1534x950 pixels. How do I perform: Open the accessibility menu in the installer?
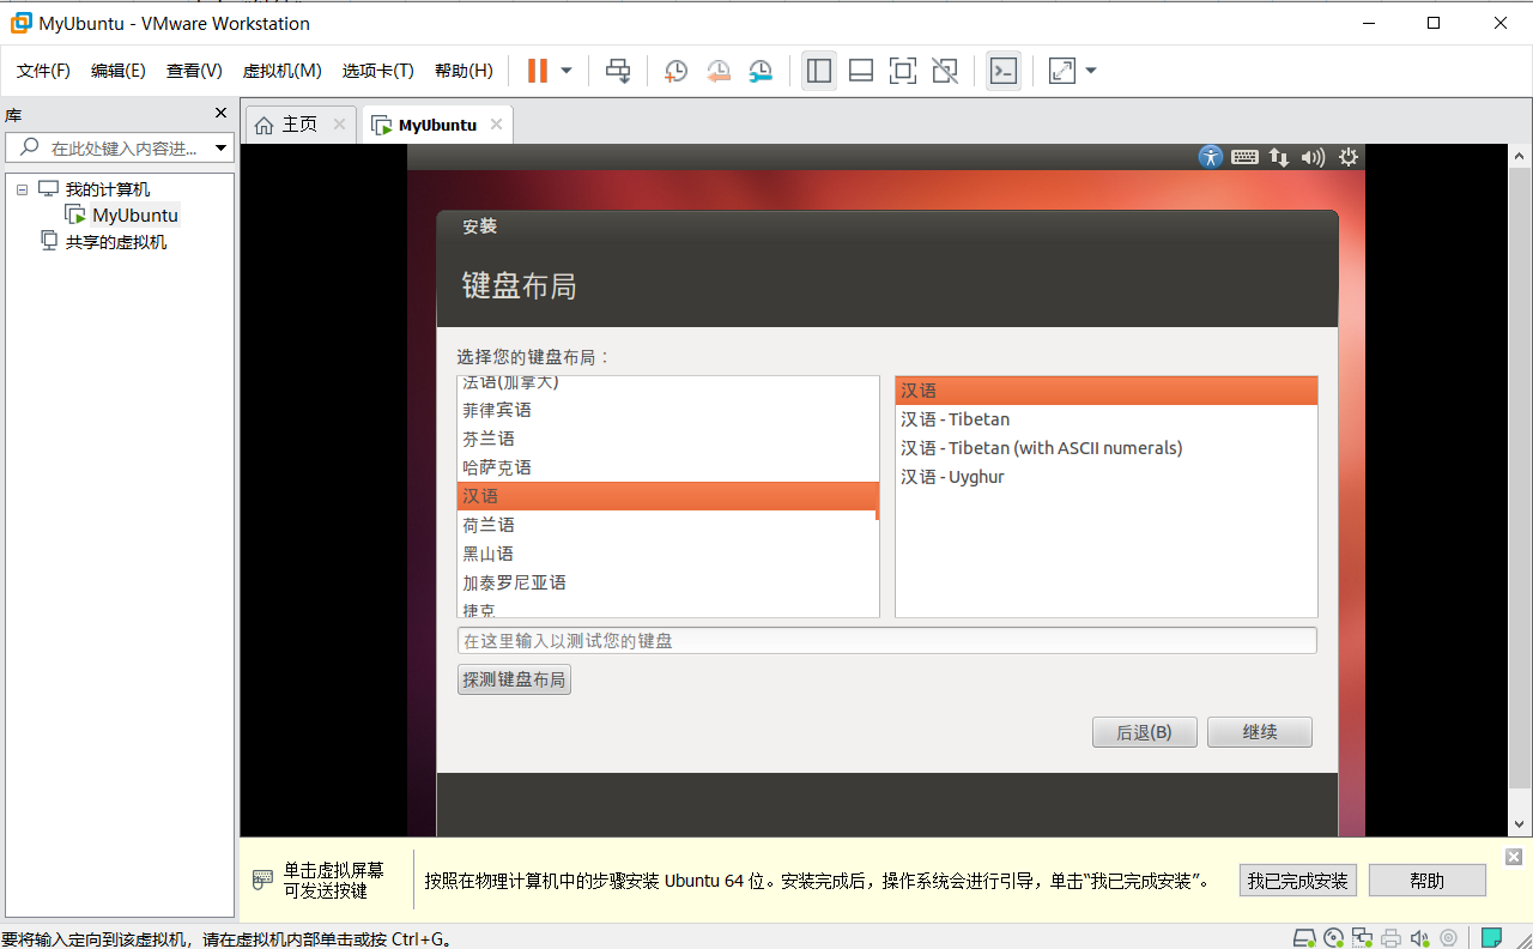(1210, 157)
